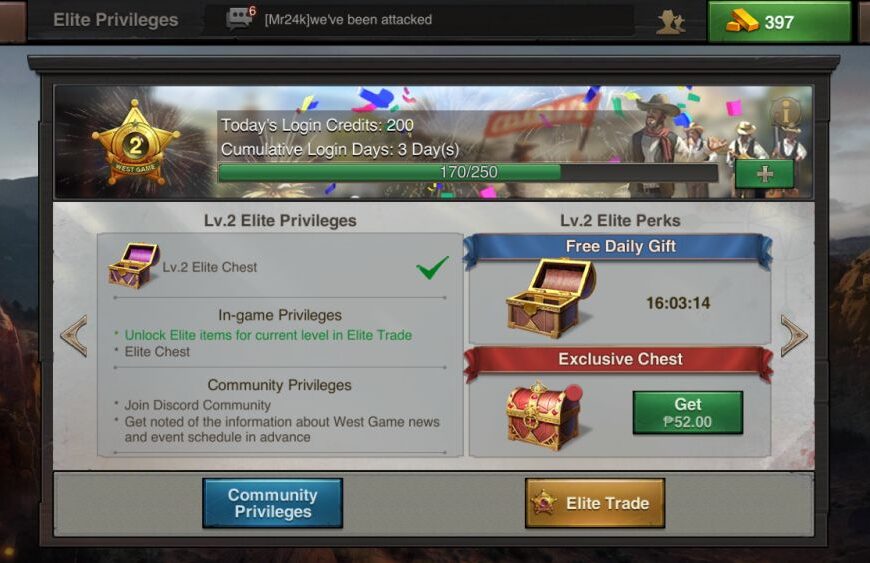This screenshot has height=563, width=870.
Task: Open the Free Daily Gift chest
Action: point(550,300)
